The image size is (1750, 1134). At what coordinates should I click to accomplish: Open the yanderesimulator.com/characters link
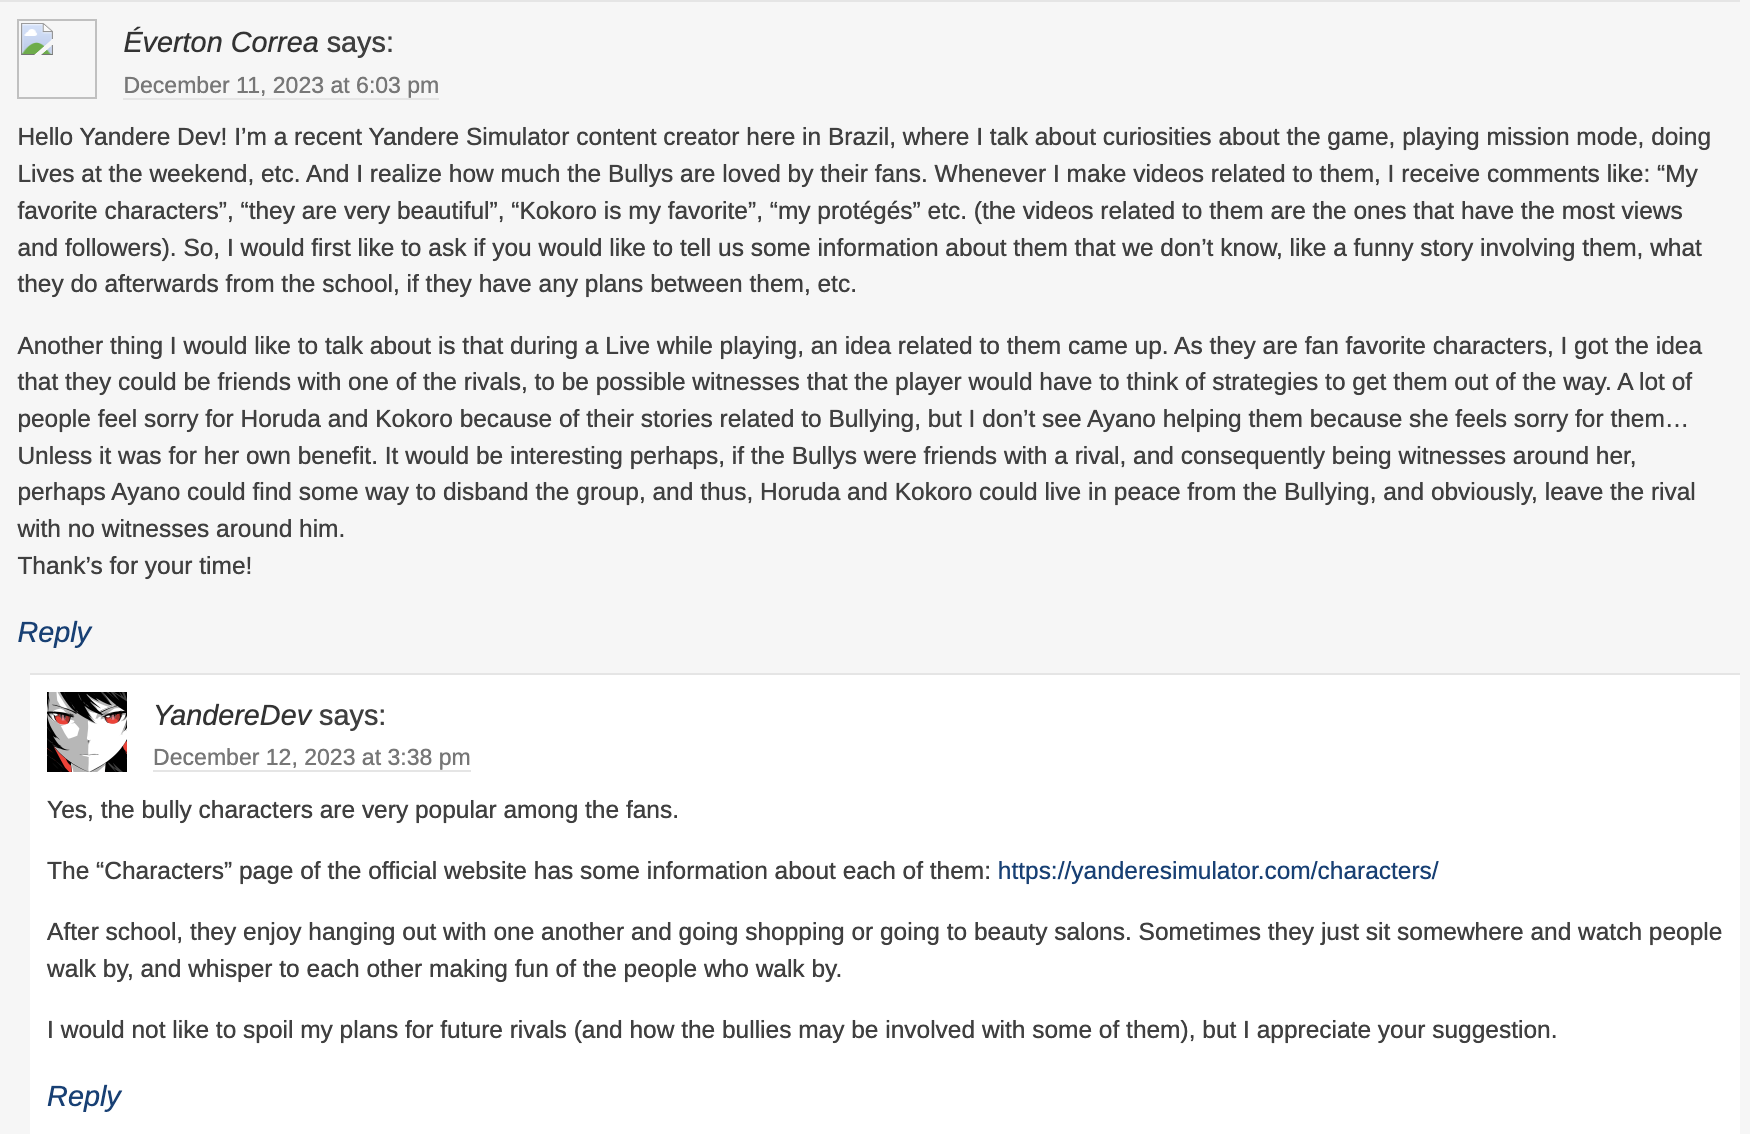(x=1217, y=871)
